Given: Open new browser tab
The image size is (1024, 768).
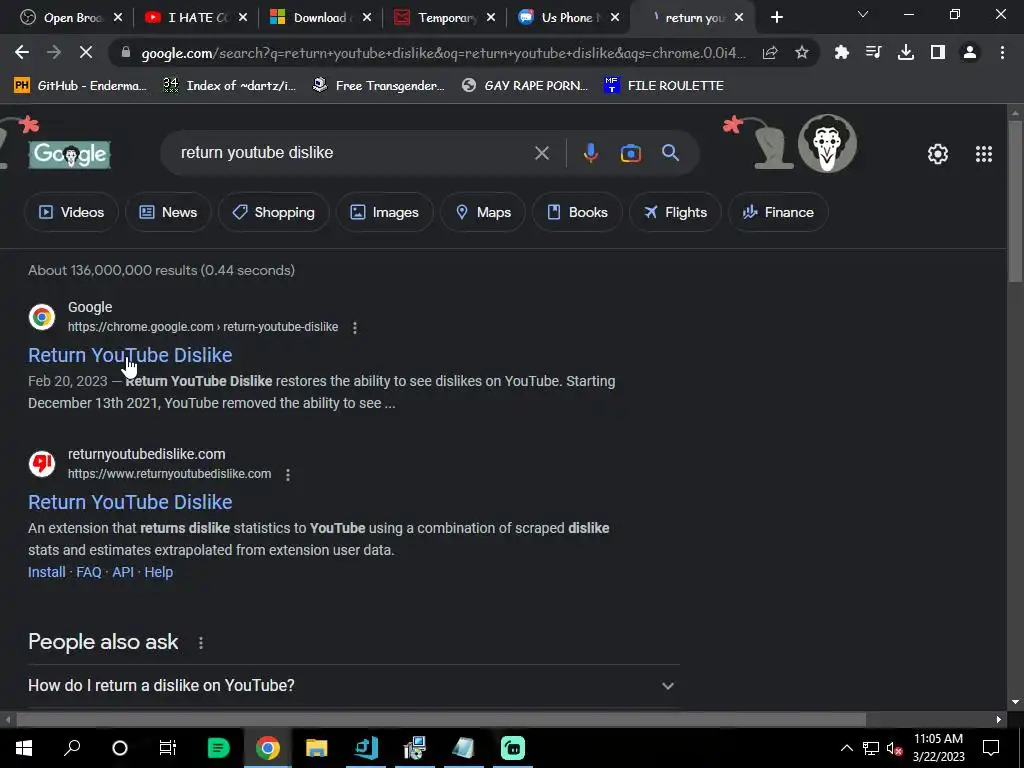Looking at the screenshot, I should 776,18.
